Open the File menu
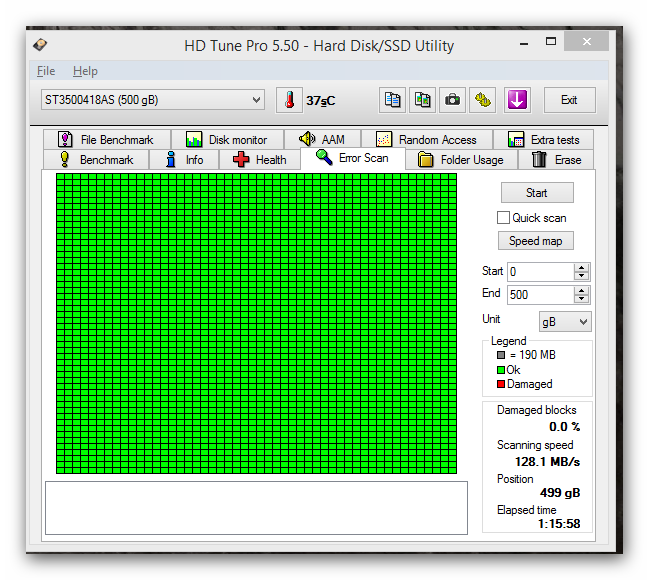This screenshot has height=580, width=649. (46, 71)
